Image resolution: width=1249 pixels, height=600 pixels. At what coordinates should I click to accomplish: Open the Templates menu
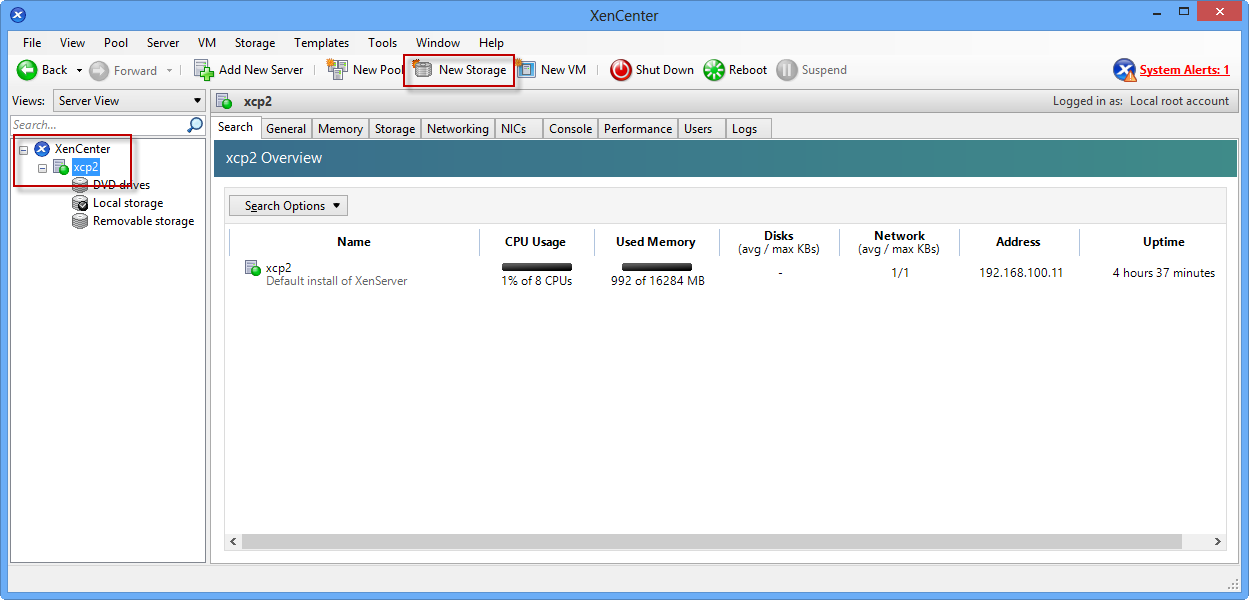point(321,43)
